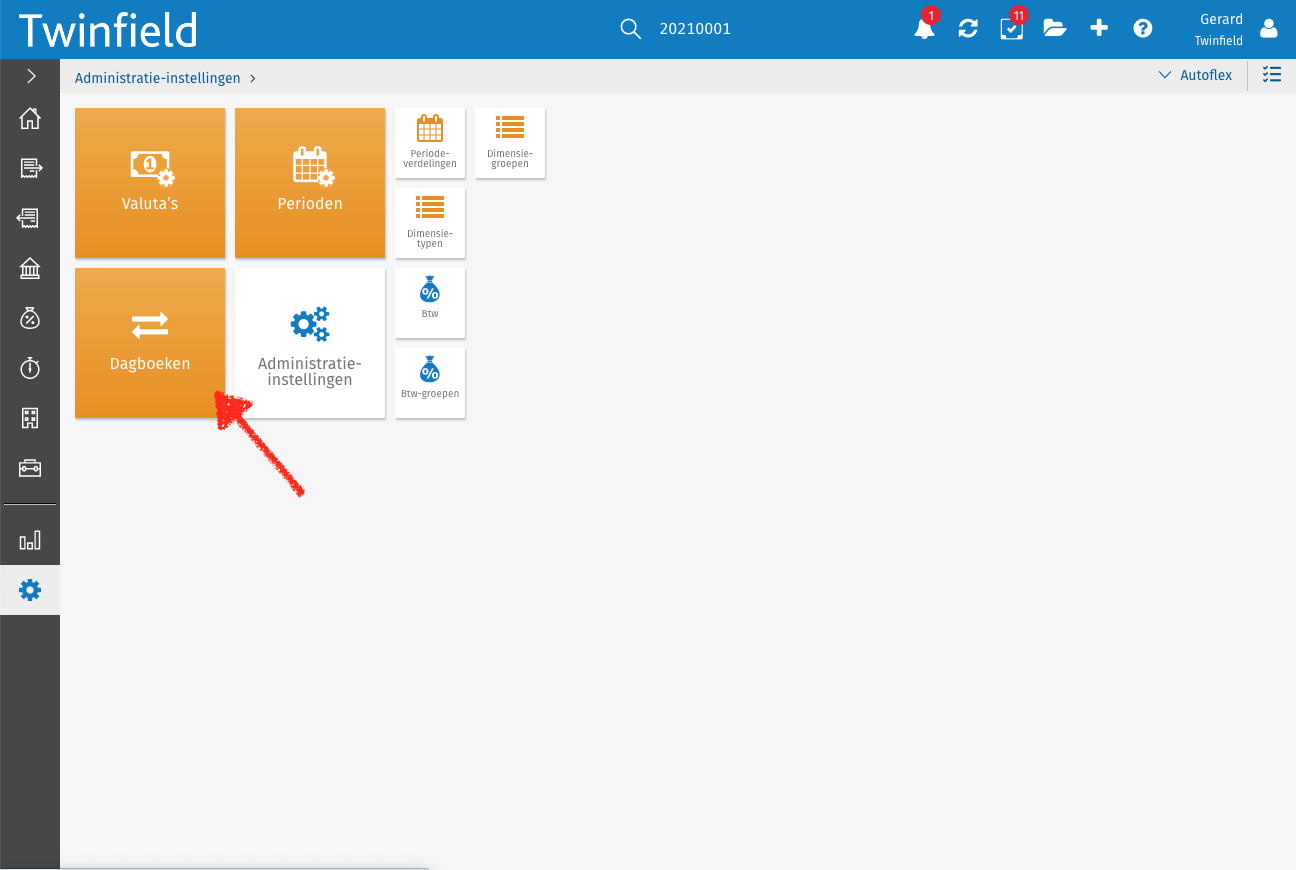Open the tasks checklist icon with badge

point(1011,29)
